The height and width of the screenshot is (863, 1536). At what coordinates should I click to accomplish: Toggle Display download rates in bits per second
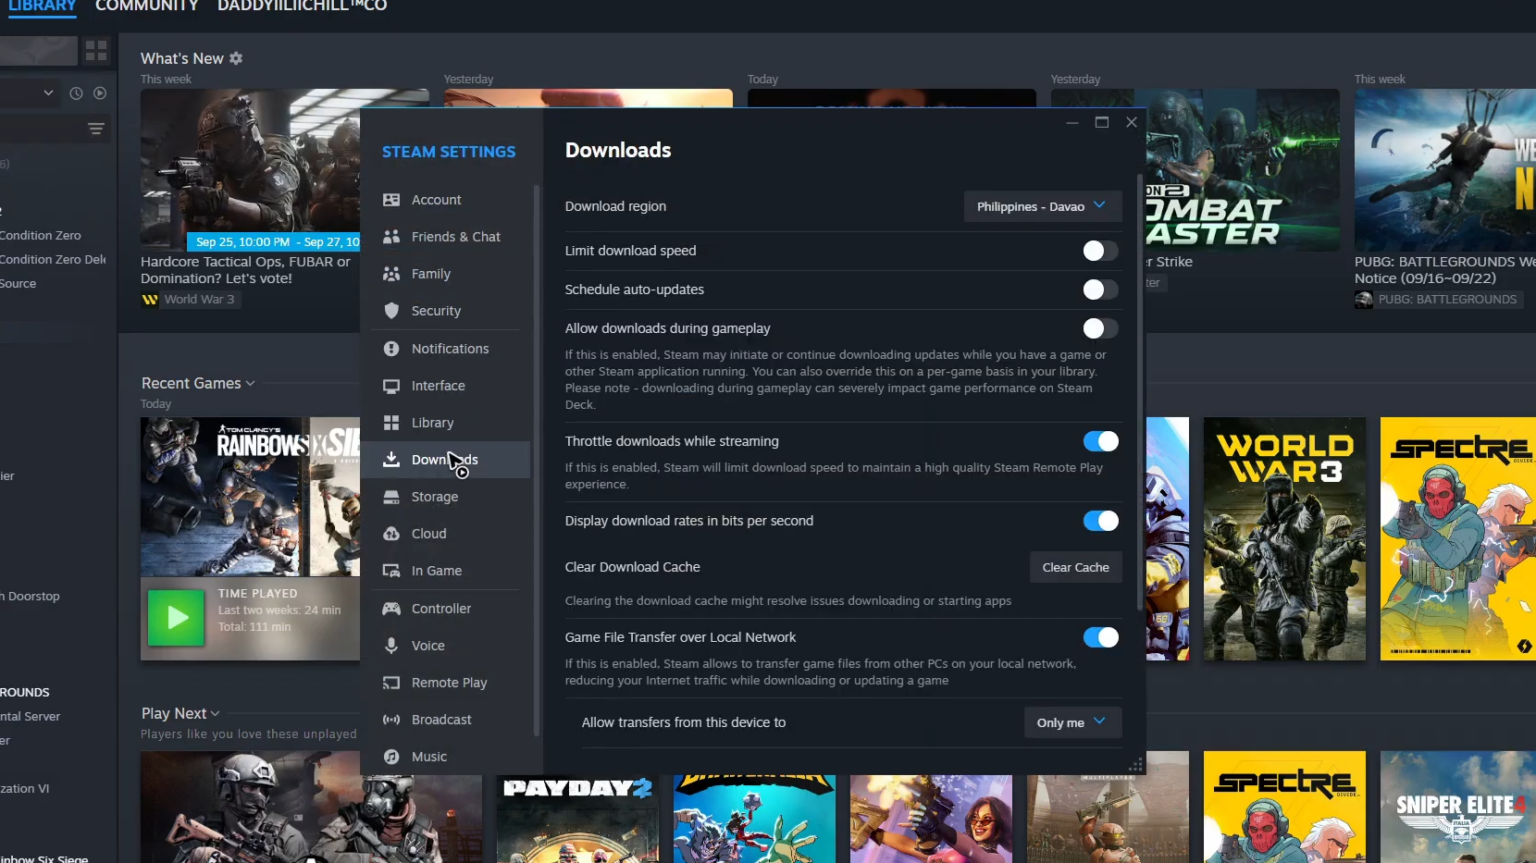1100,521
